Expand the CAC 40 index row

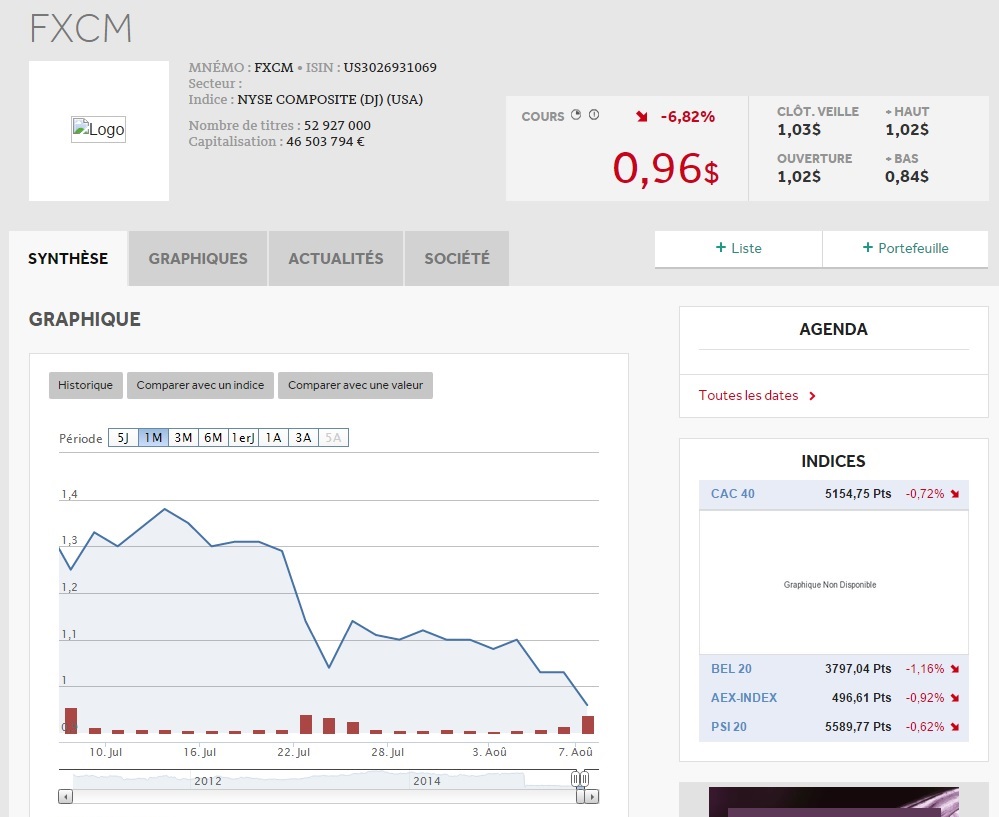[732, 494]
